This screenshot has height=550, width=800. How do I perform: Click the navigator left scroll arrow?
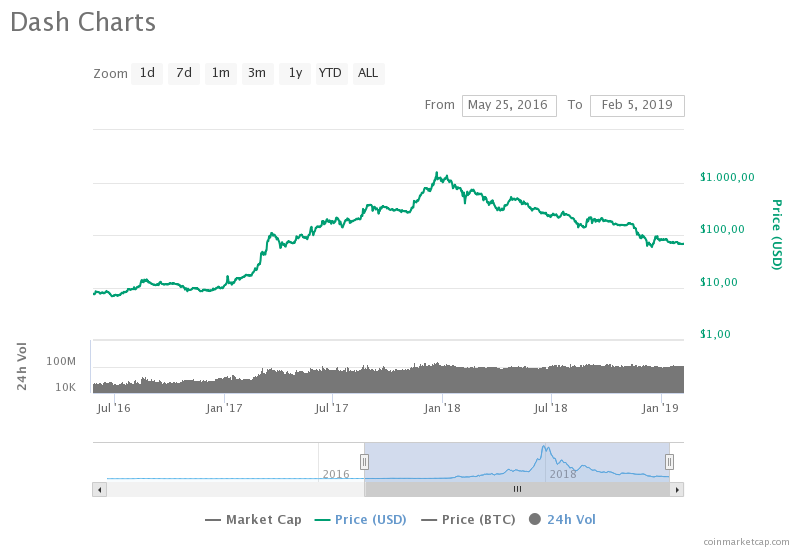[x=99, y=490]
